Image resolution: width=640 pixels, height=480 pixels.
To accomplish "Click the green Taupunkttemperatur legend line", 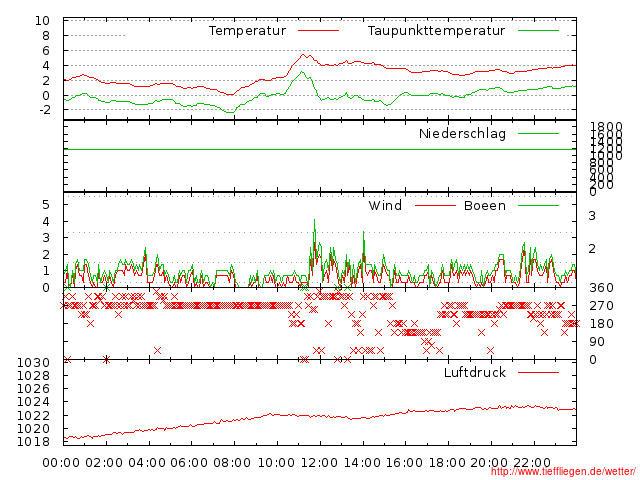I will (x=538, y=31).
